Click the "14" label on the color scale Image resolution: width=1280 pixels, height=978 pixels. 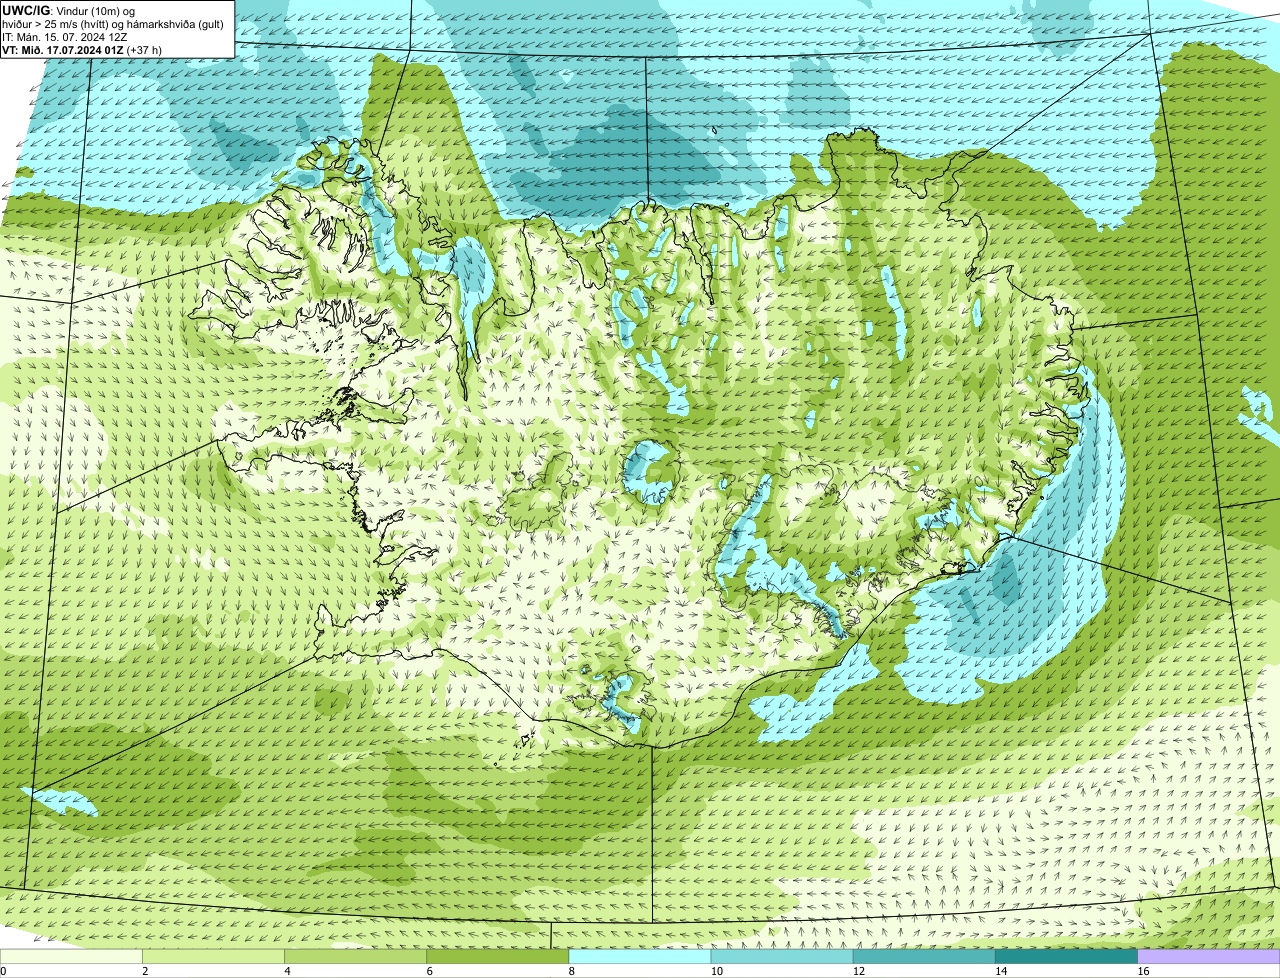[1000, 971]
